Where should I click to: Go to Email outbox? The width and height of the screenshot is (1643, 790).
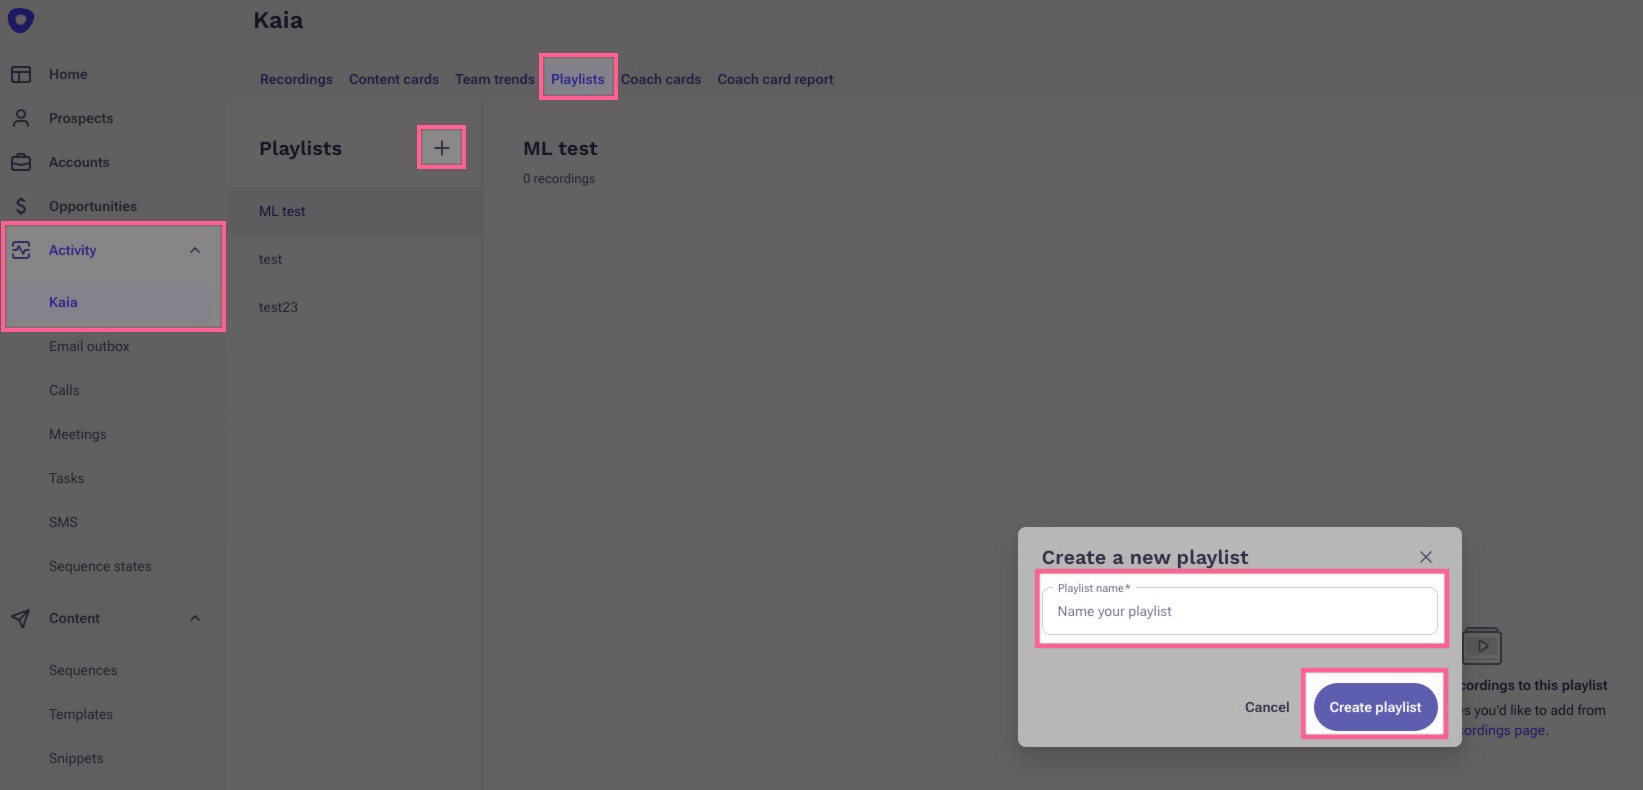point(89,346)
